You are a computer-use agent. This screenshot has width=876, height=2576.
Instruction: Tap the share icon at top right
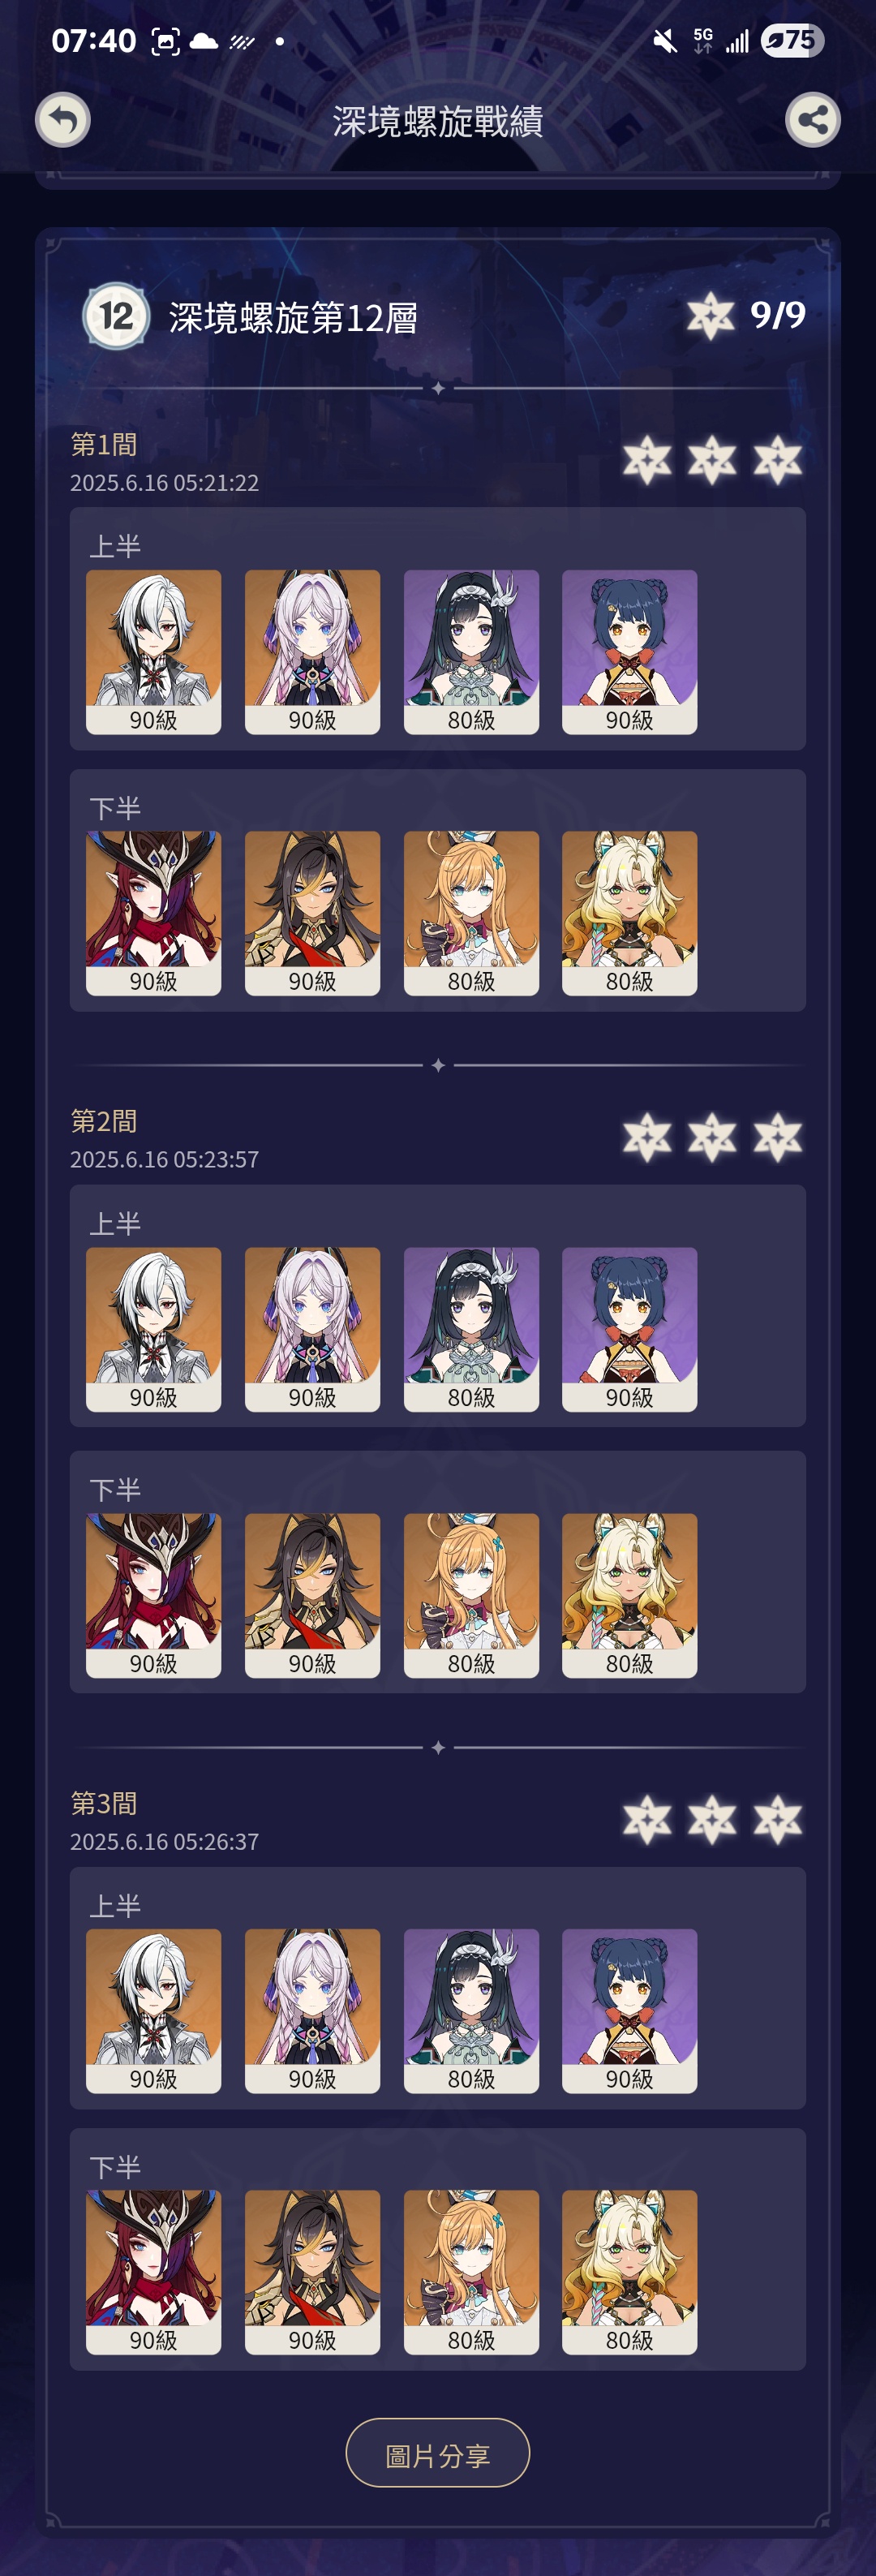812,120
